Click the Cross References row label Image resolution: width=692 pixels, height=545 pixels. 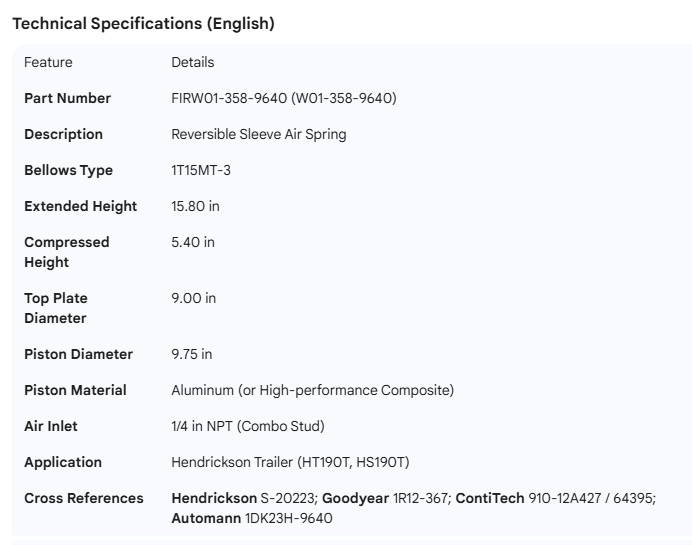click(x=83, y=498)
